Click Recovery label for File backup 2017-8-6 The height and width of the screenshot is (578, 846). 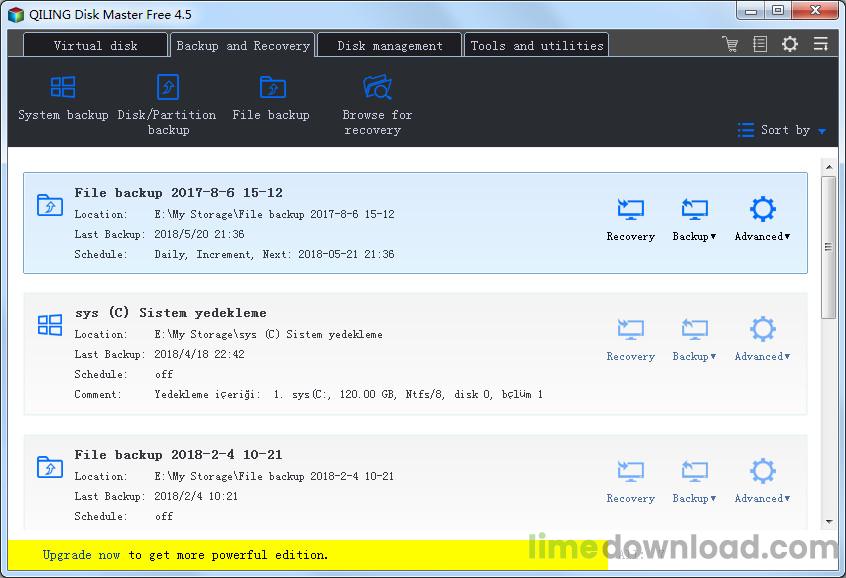(x=631, y=236)
